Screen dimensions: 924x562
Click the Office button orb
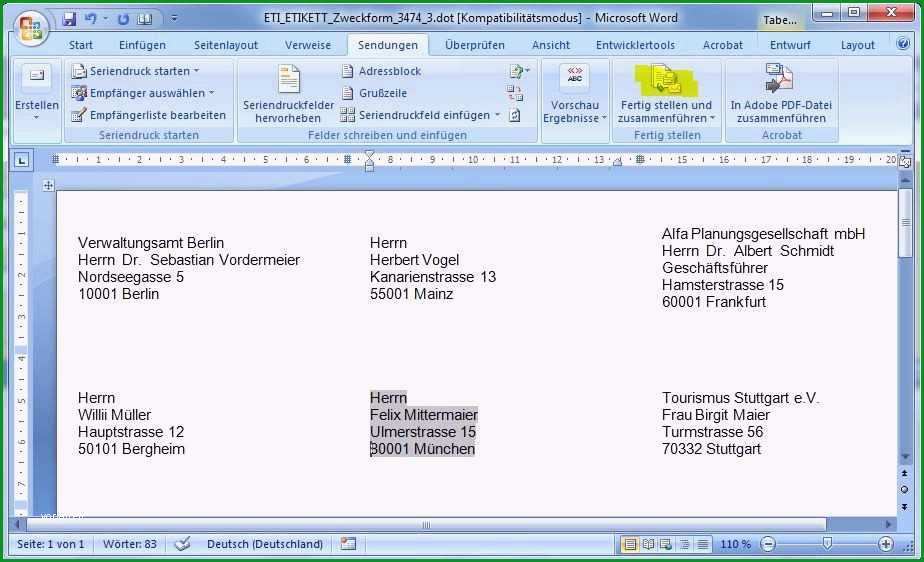(x=31, y=28)
